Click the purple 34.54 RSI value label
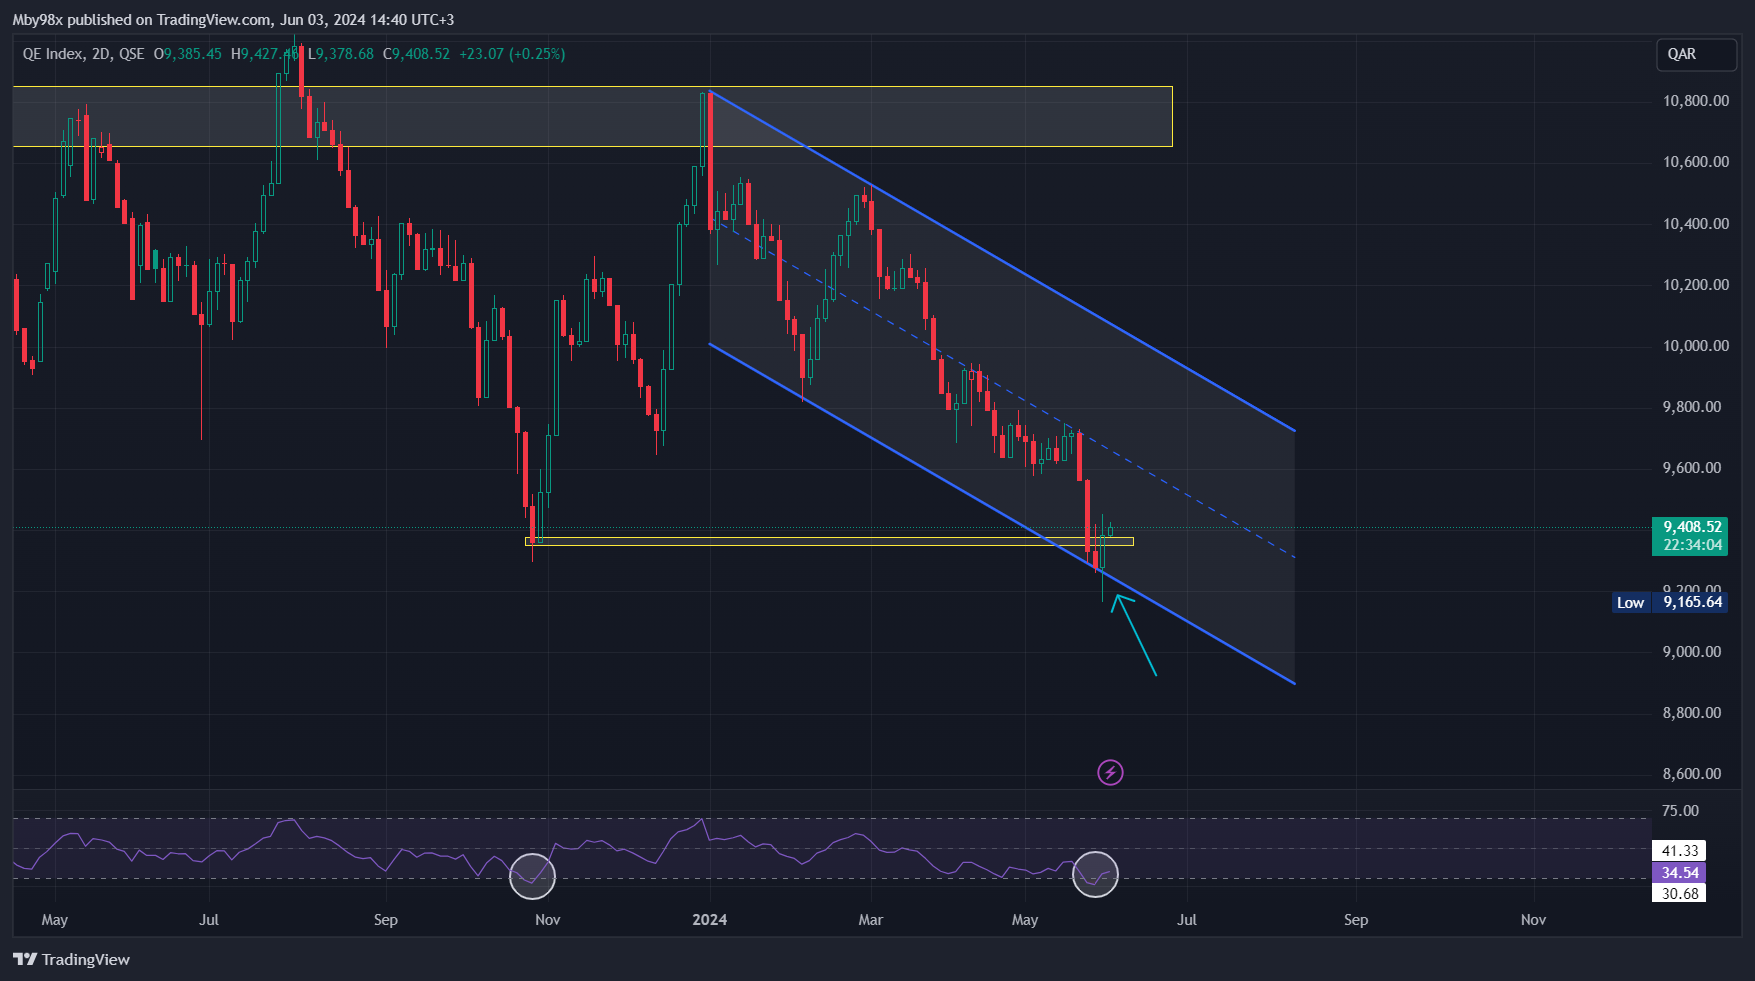This screenshot has height=981, width=1755. (x=1680, y=873)
